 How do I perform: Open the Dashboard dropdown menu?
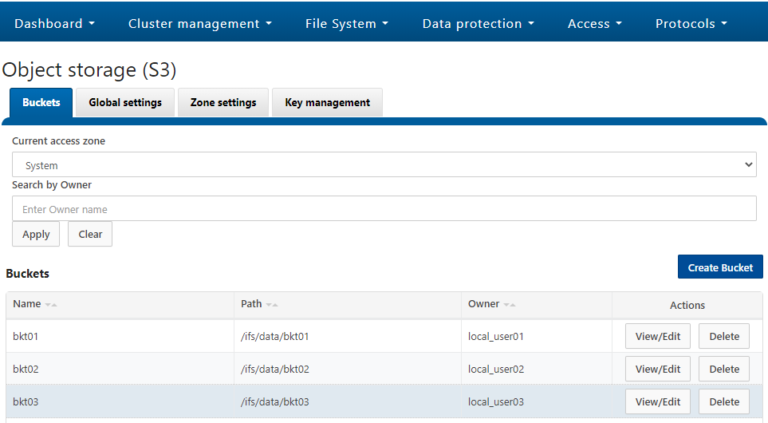coord(54,24)
